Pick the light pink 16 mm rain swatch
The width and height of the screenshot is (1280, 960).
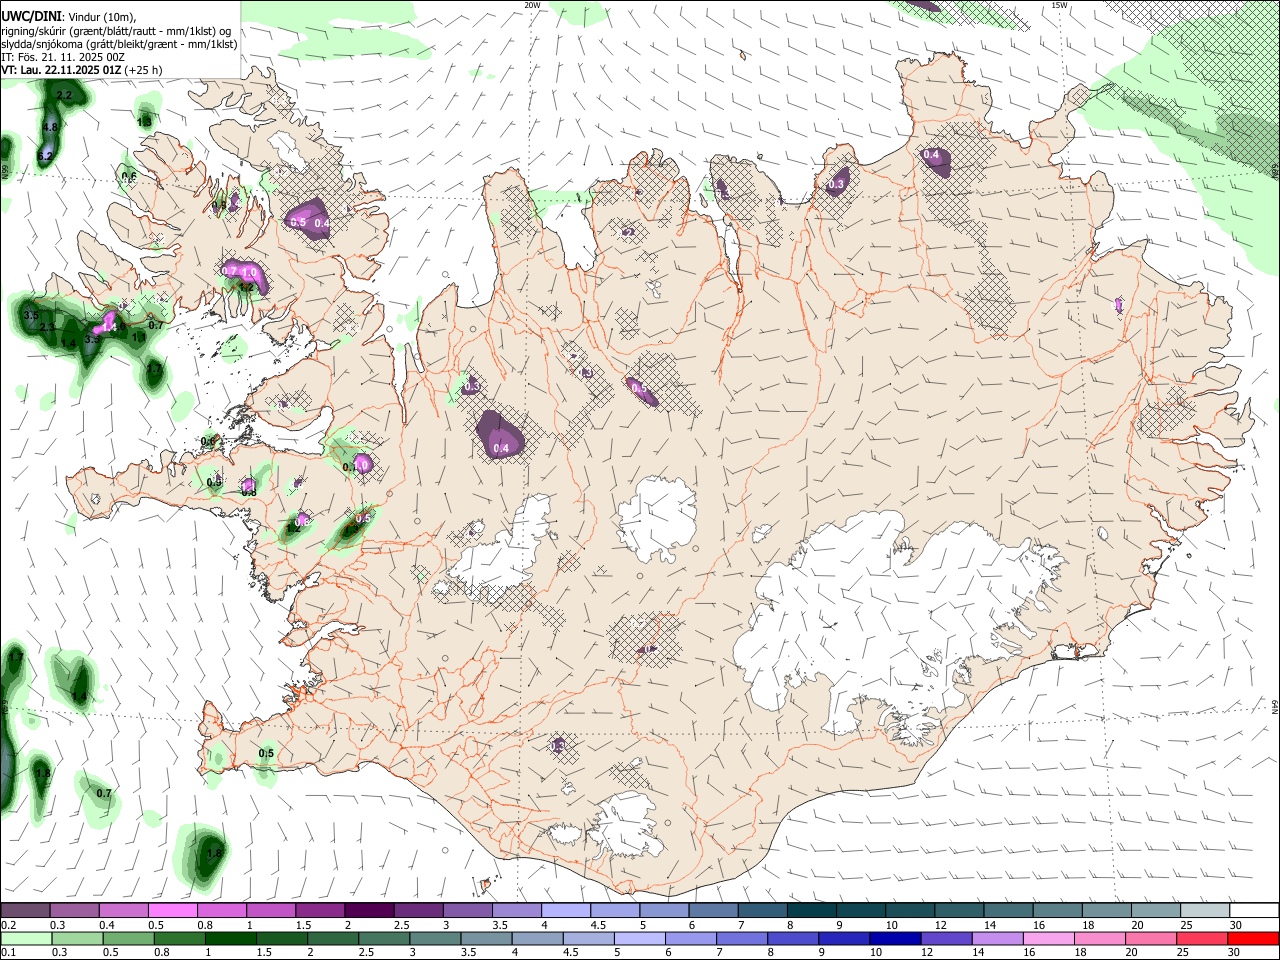pos(1046,938)
